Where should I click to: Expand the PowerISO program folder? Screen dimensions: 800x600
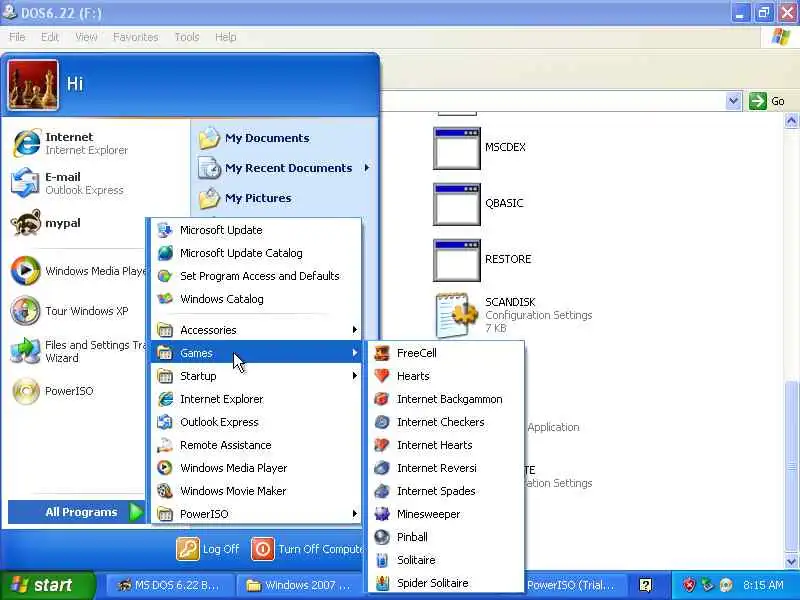click(256, 514)
